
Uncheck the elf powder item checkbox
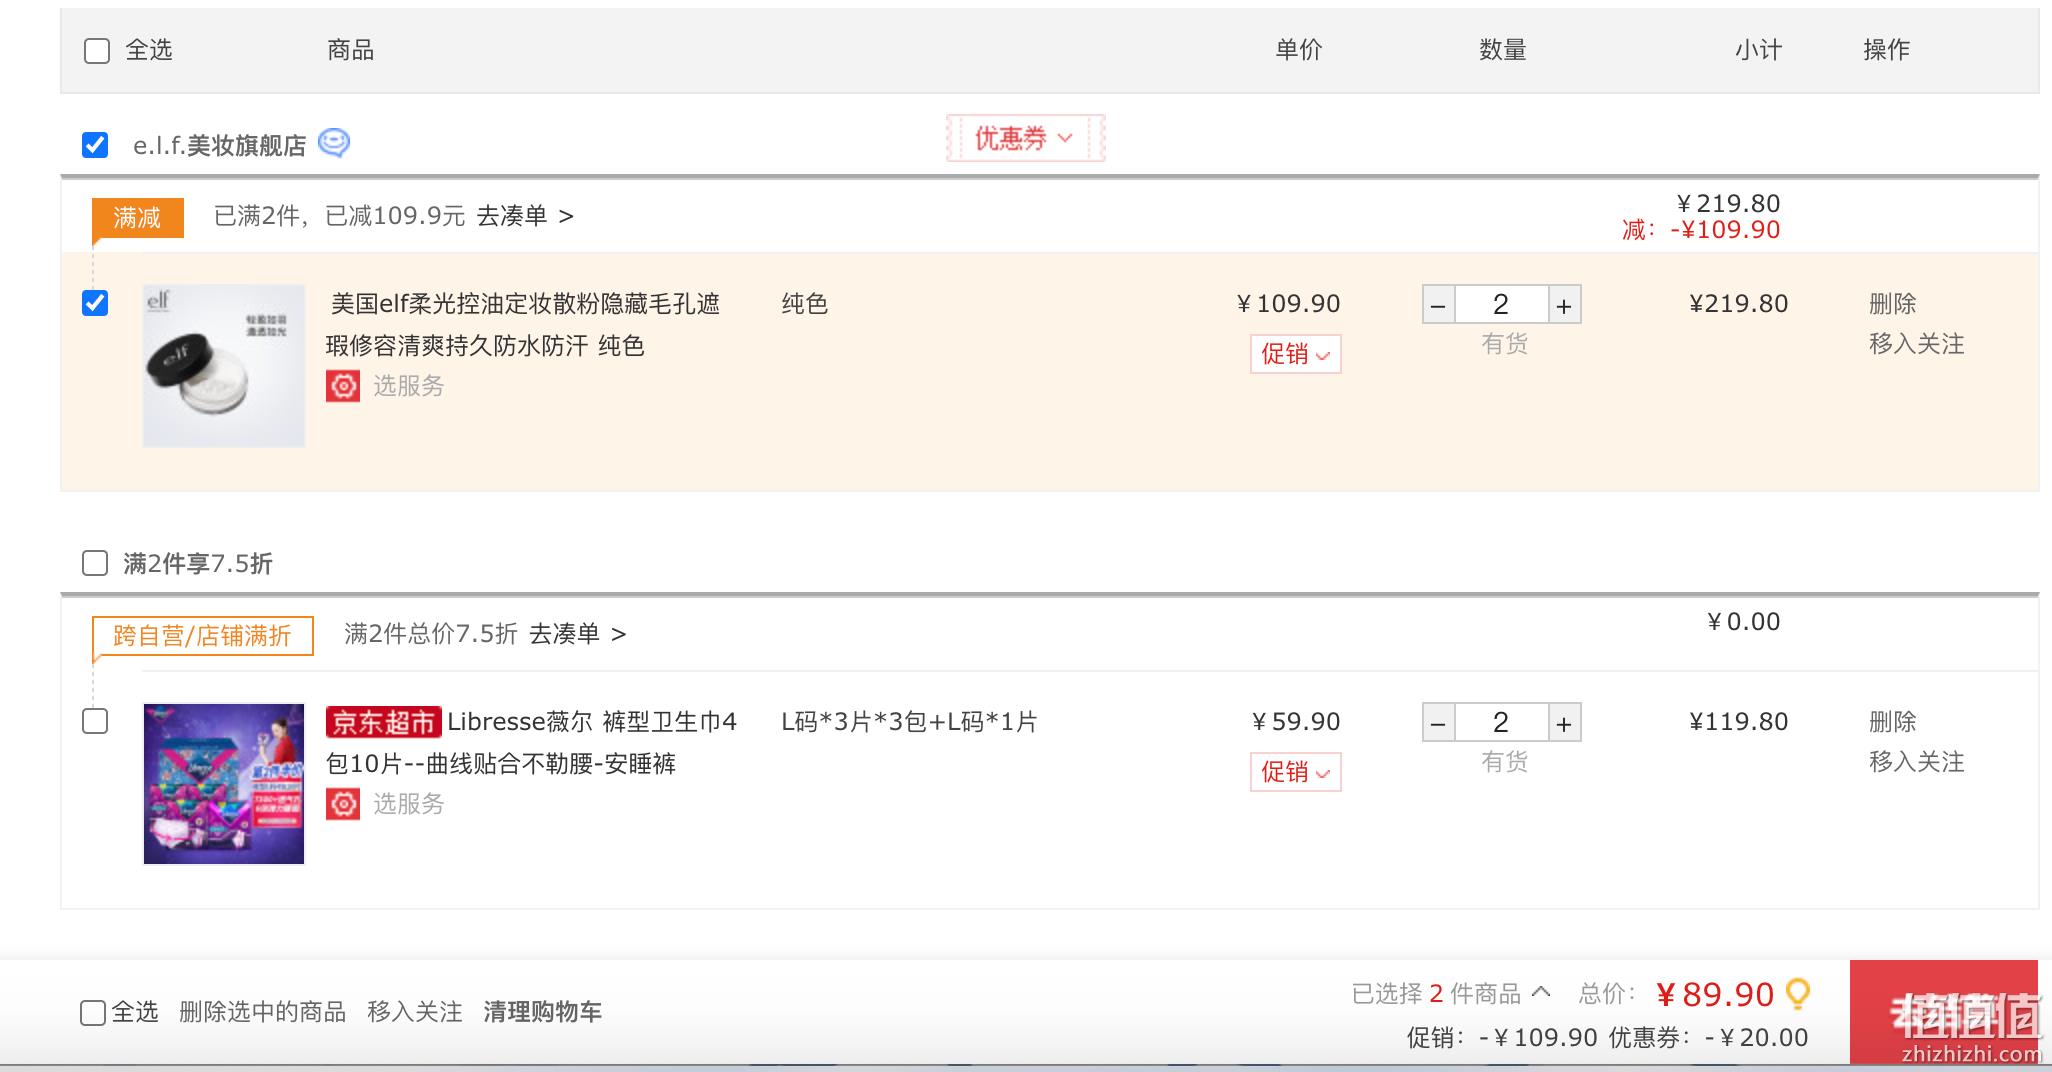pos(95,303)
